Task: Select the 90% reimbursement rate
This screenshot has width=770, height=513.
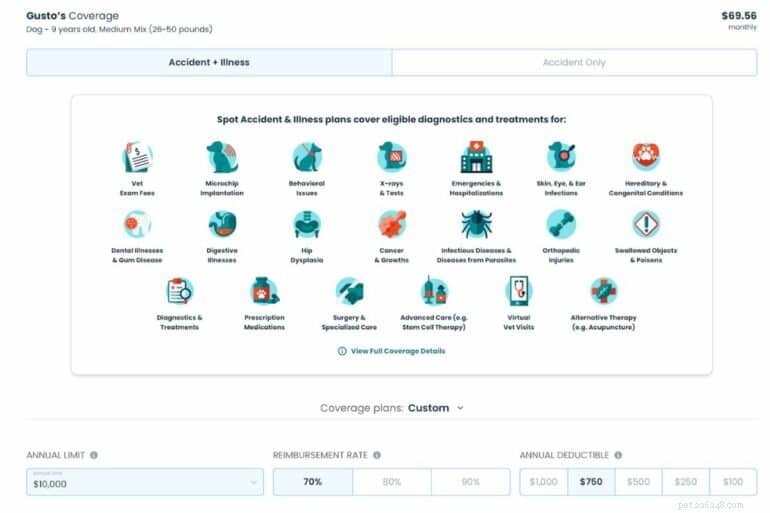Action: tap(470, 482)
